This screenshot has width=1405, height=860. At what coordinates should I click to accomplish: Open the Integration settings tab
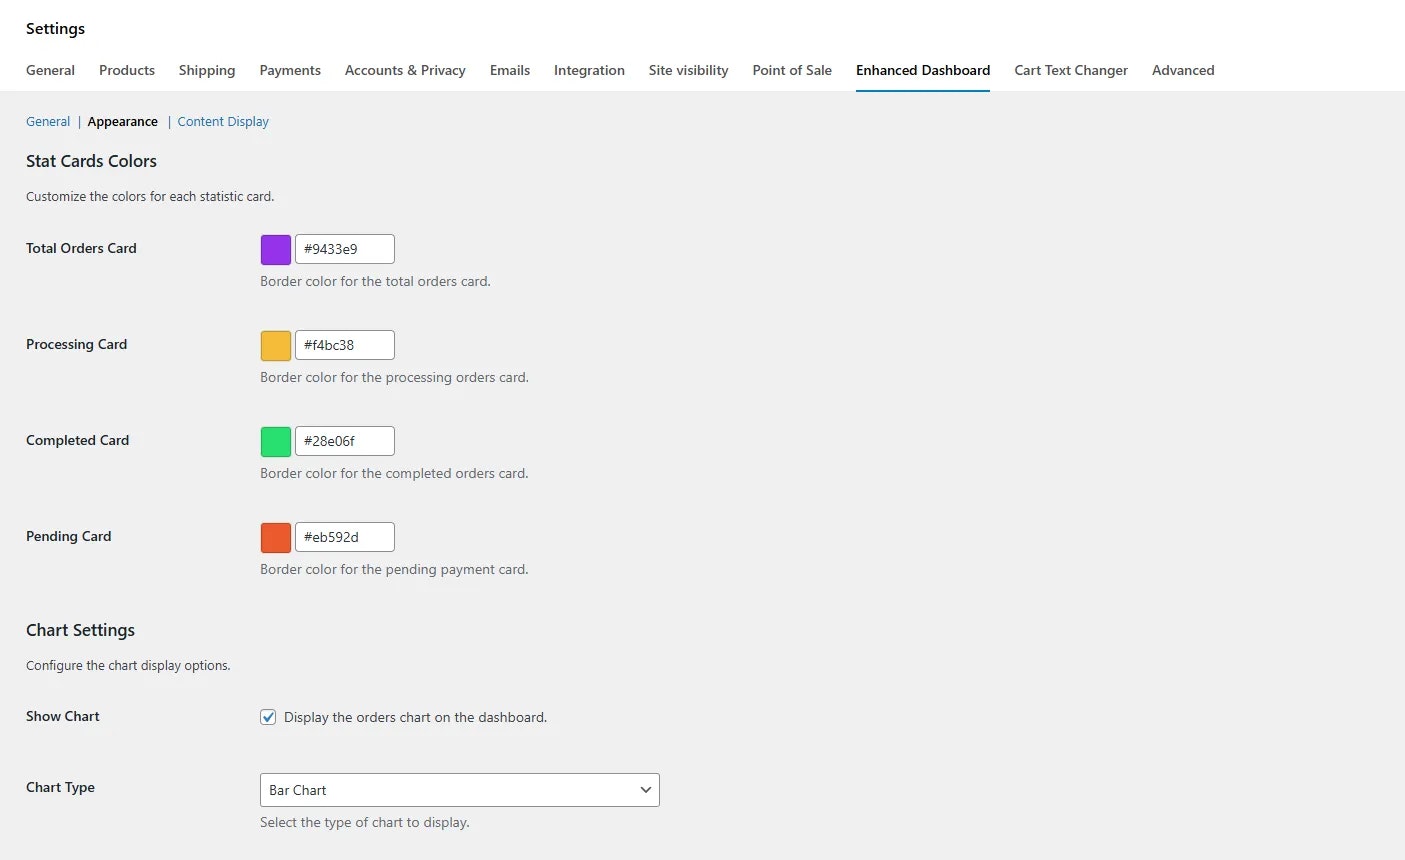pyautogui.click(x=589, y=70)
